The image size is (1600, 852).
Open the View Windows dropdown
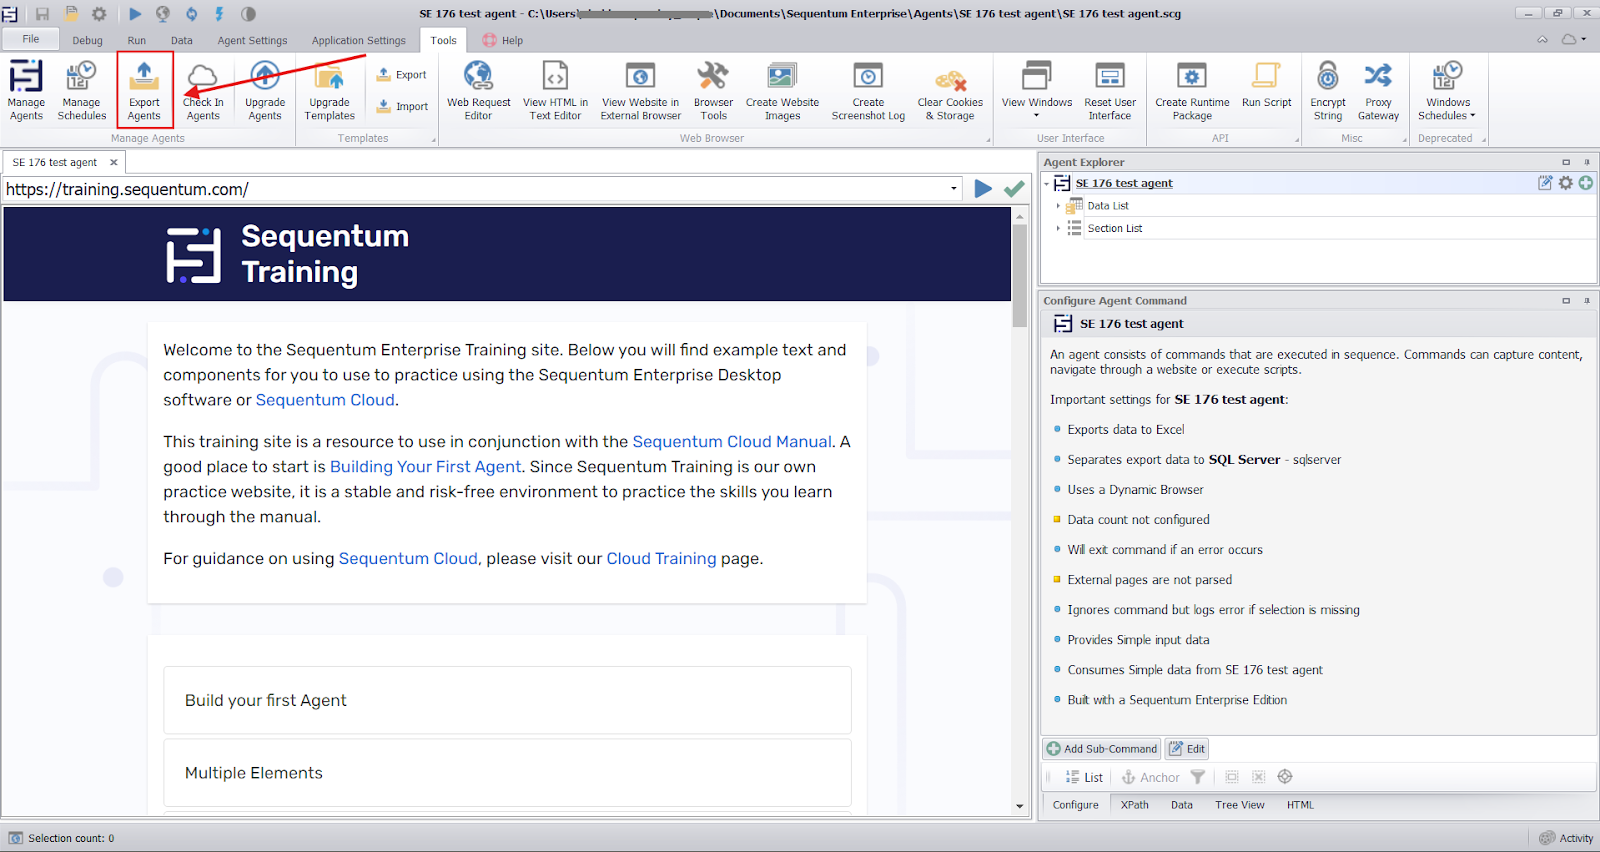coord(1037,90)
